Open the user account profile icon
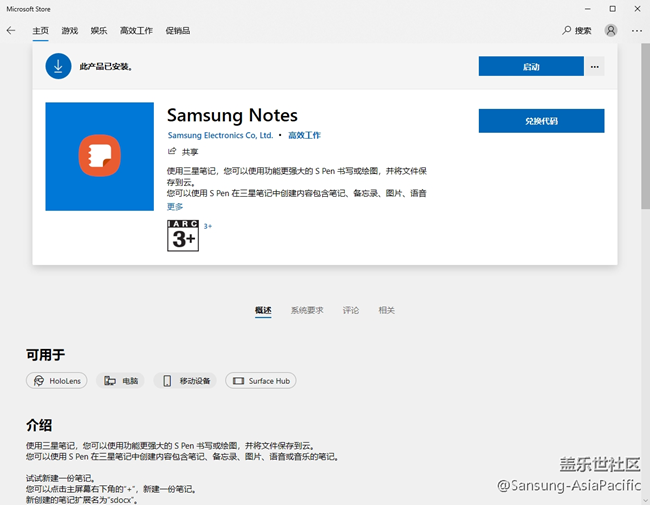 pos(611,31)
